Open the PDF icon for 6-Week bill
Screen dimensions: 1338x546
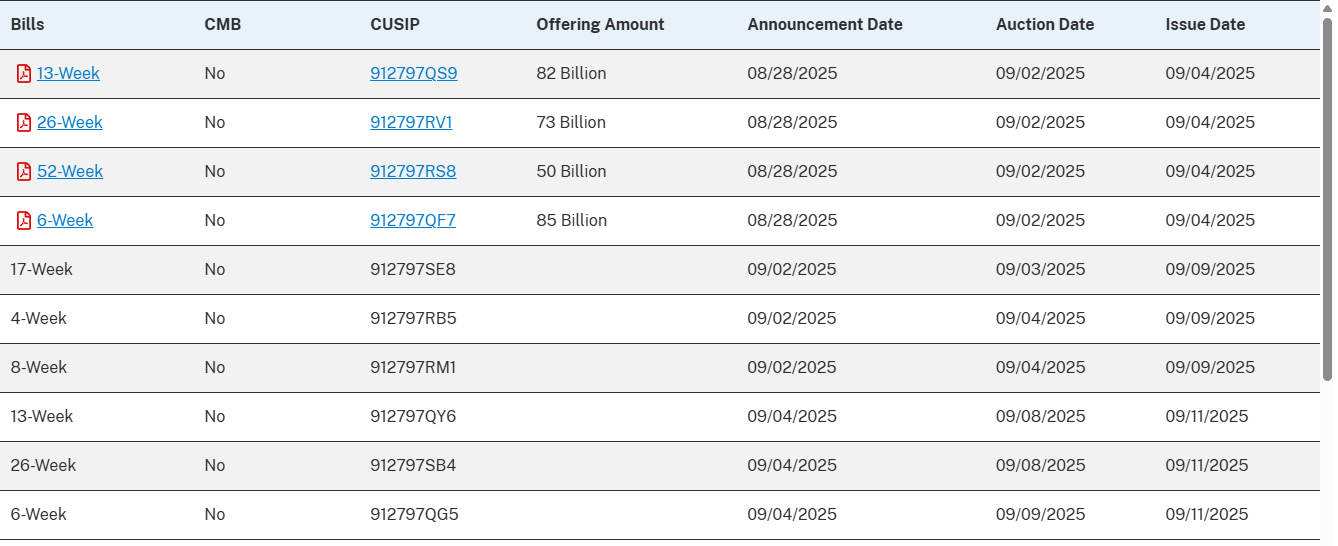pyautogui.click(x=24, y=221)
